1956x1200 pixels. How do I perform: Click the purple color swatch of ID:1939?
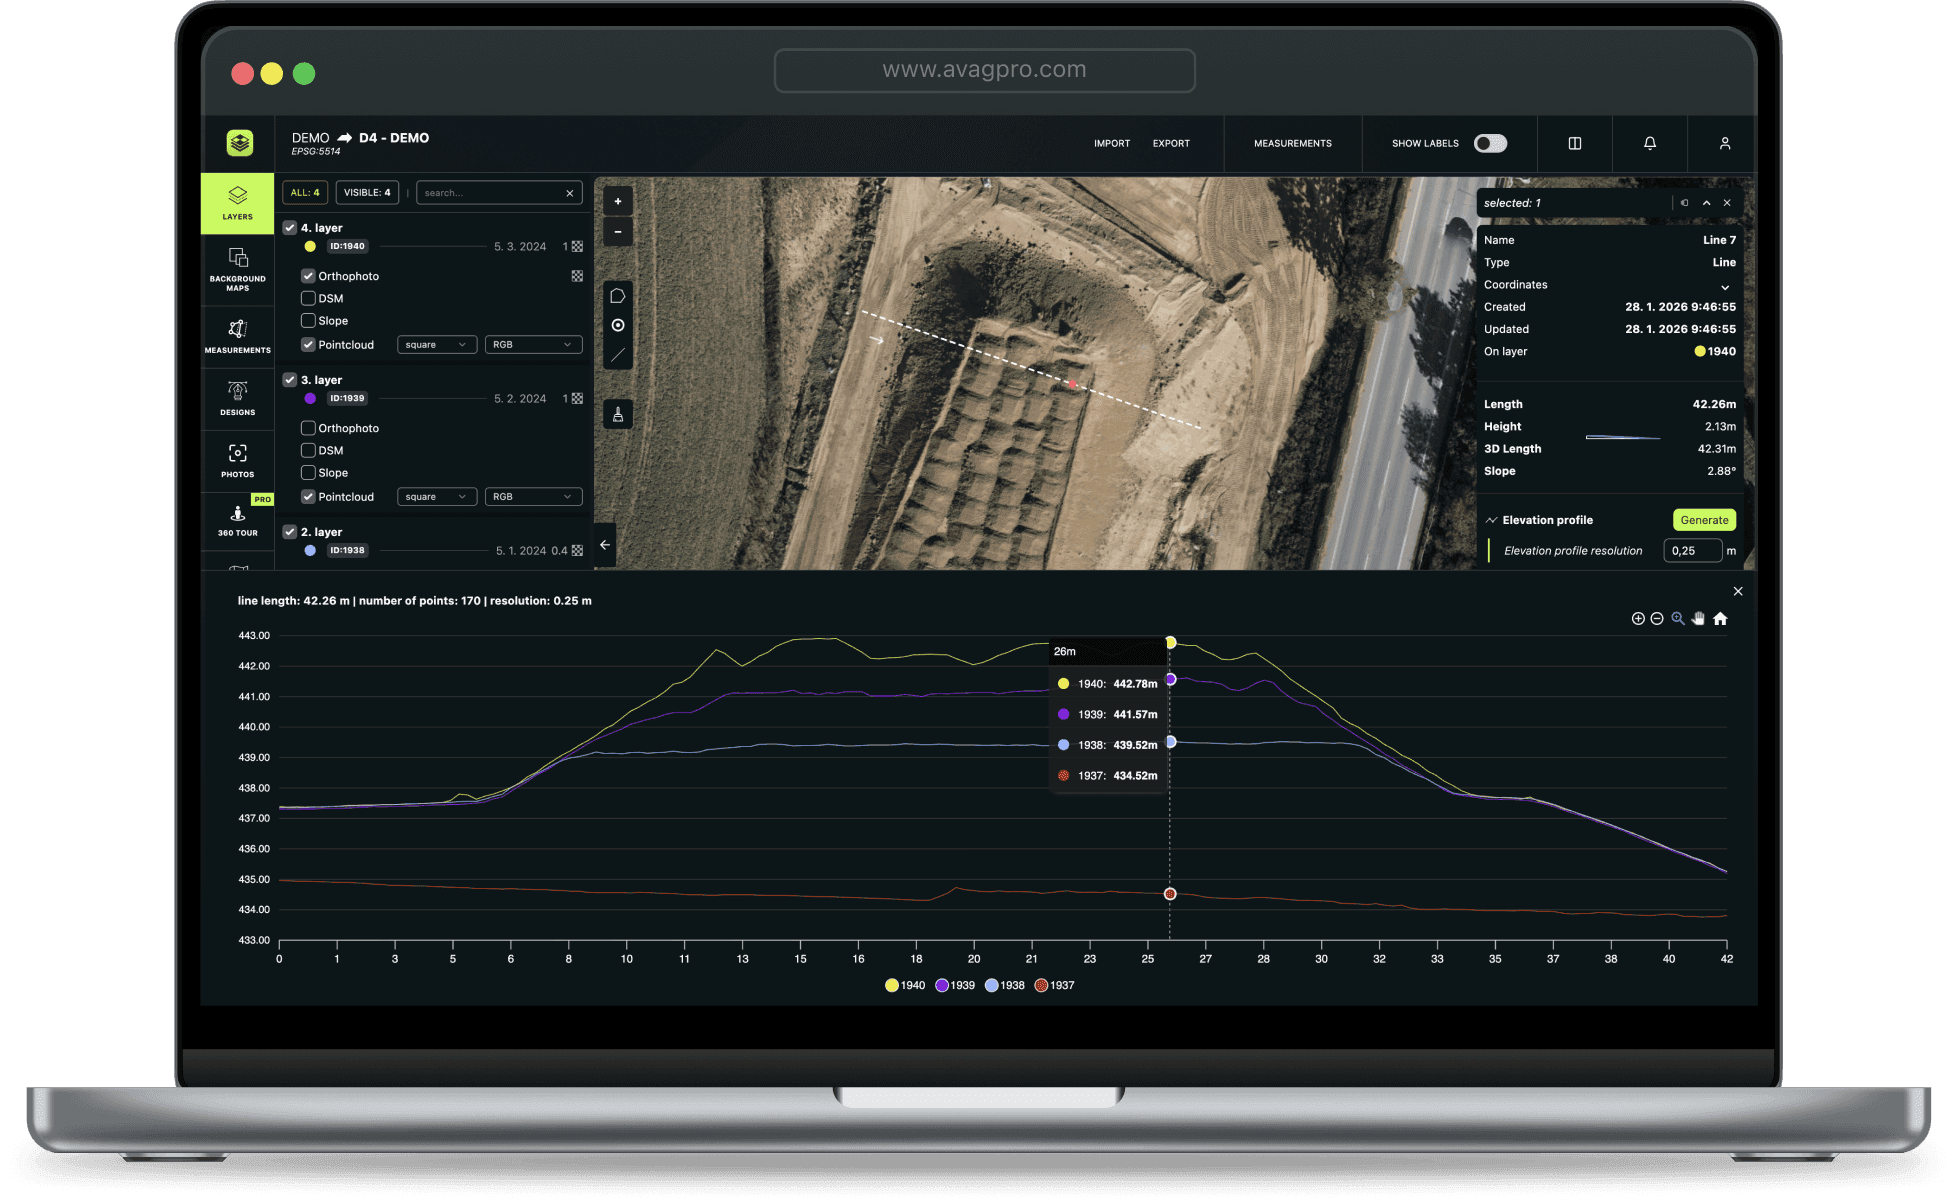tap(310, 398)
